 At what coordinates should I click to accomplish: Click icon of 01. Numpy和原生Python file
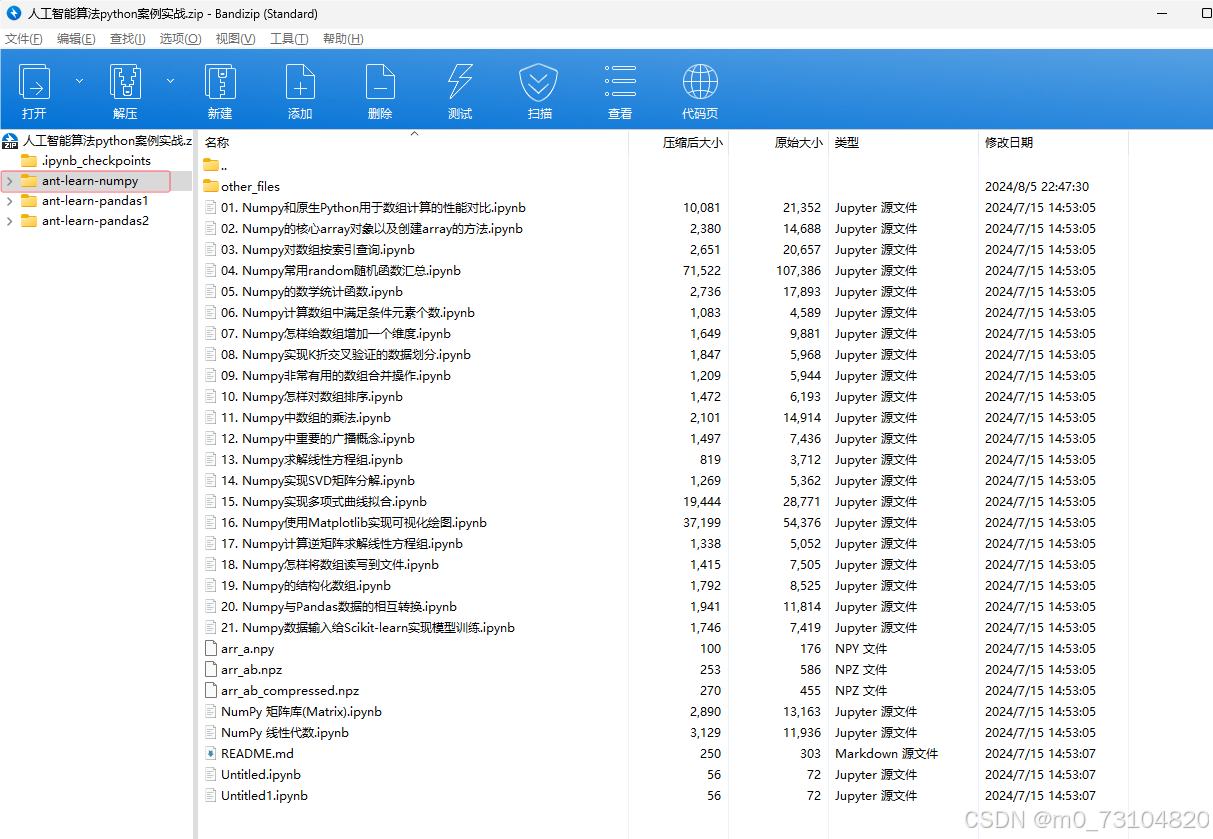click(x=210, y=208)
